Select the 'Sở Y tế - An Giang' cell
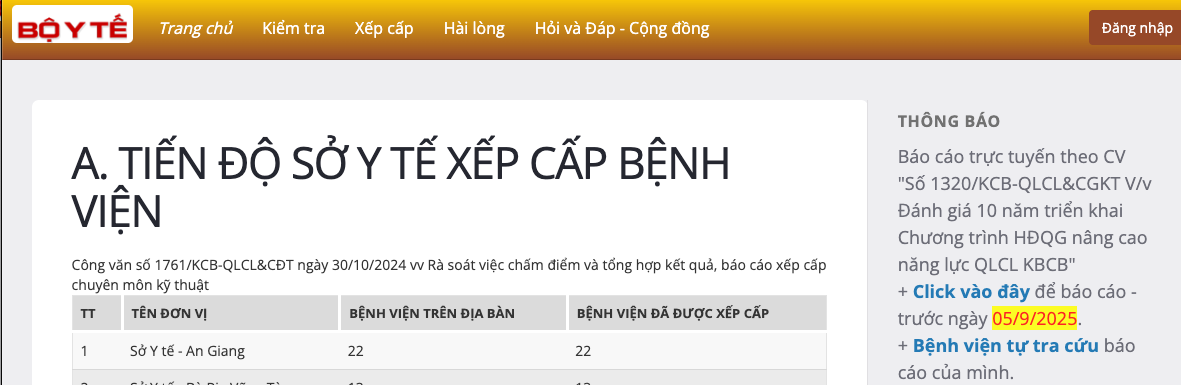Image resolution: width=1181 pixels, height=385 pixels. tap(230, 350)
